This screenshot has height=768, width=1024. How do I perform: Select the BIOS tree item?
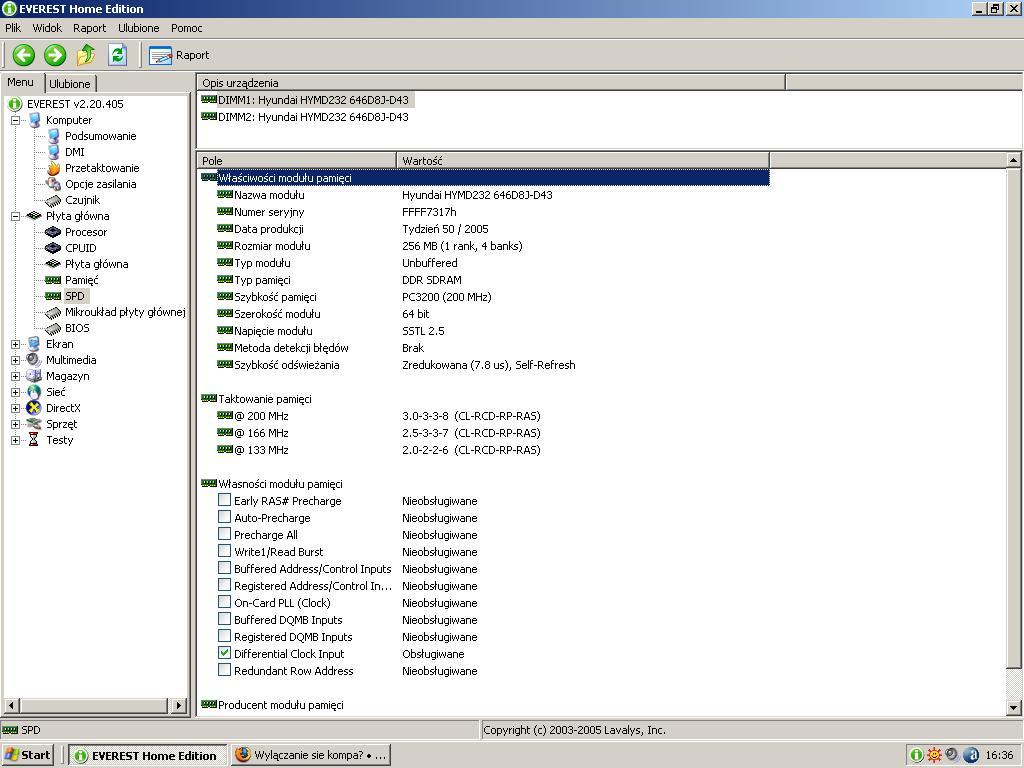[77, 328]
